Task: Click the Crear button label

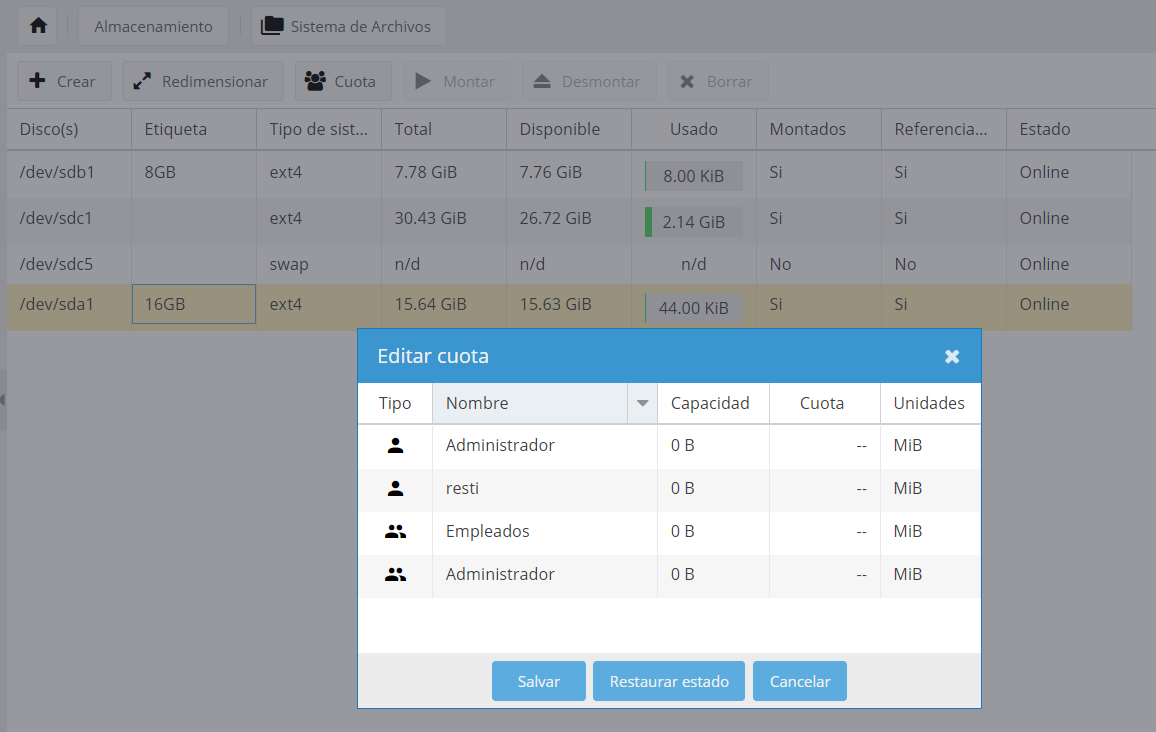Action: [x=76, y=82]
